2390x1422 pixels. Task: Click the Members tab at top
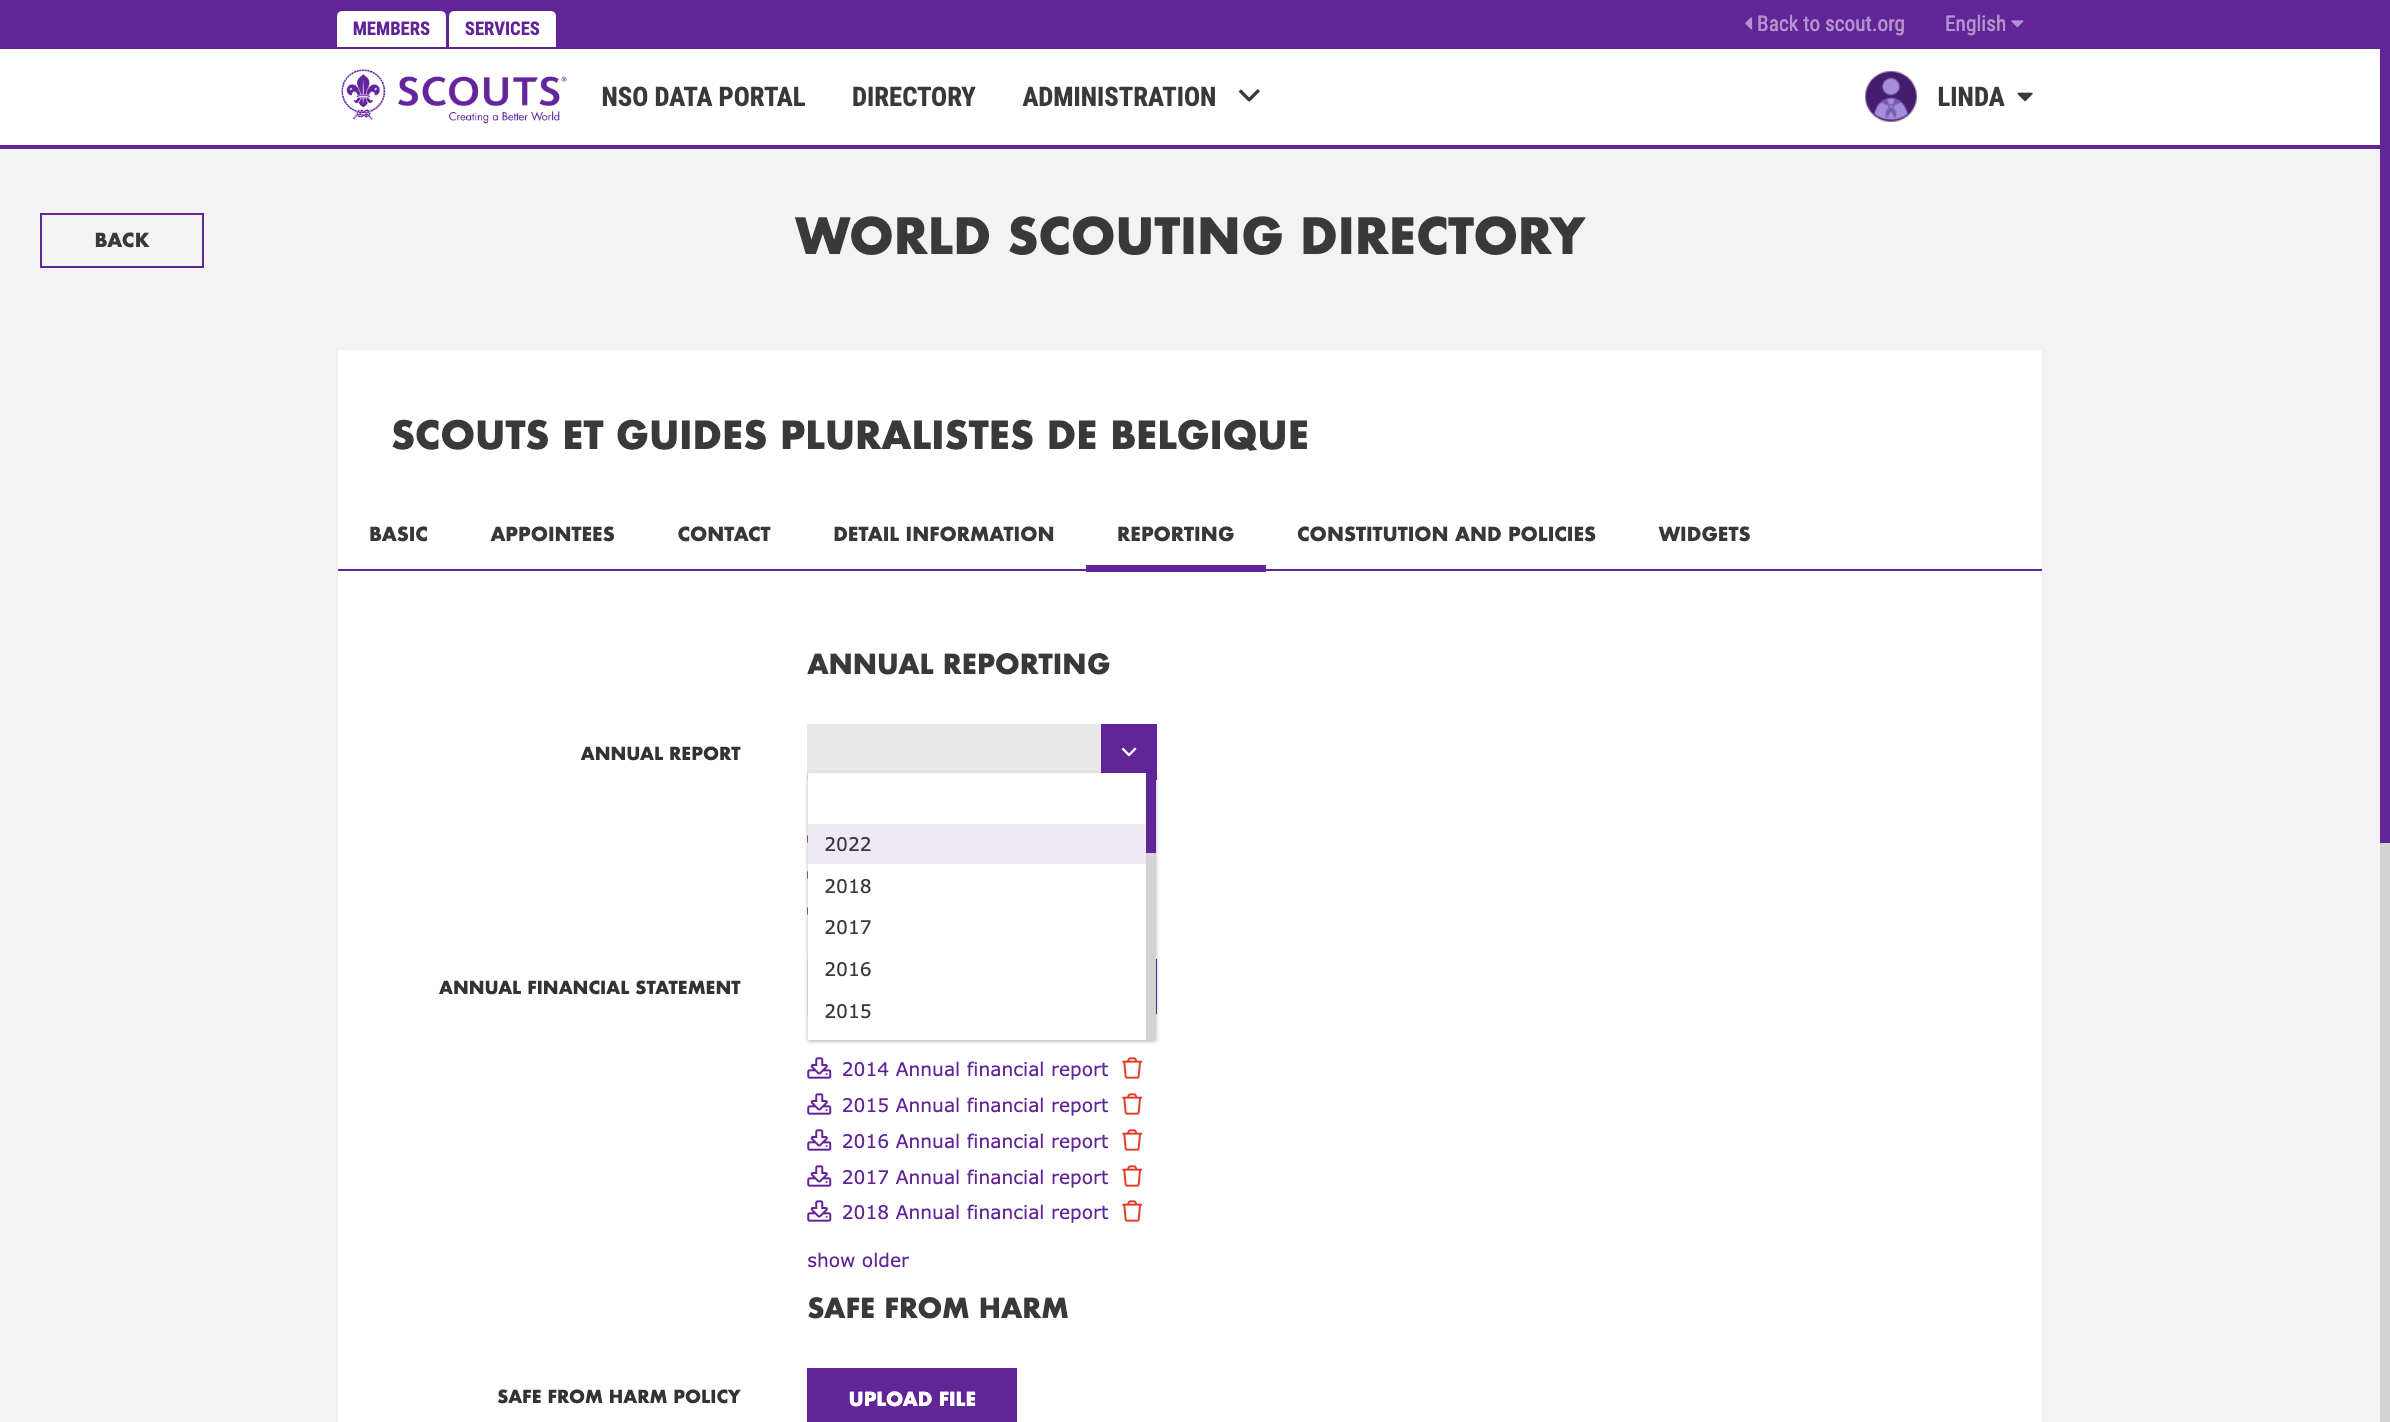pyautogui.click(x=391, y=28)
